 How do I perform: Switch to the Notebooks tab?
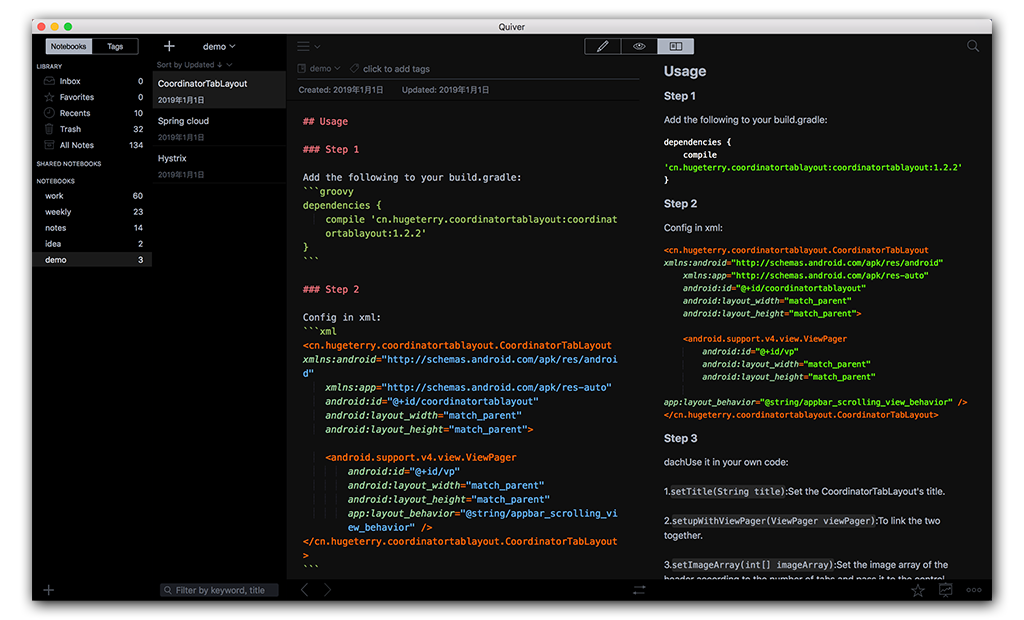[69, 46]
